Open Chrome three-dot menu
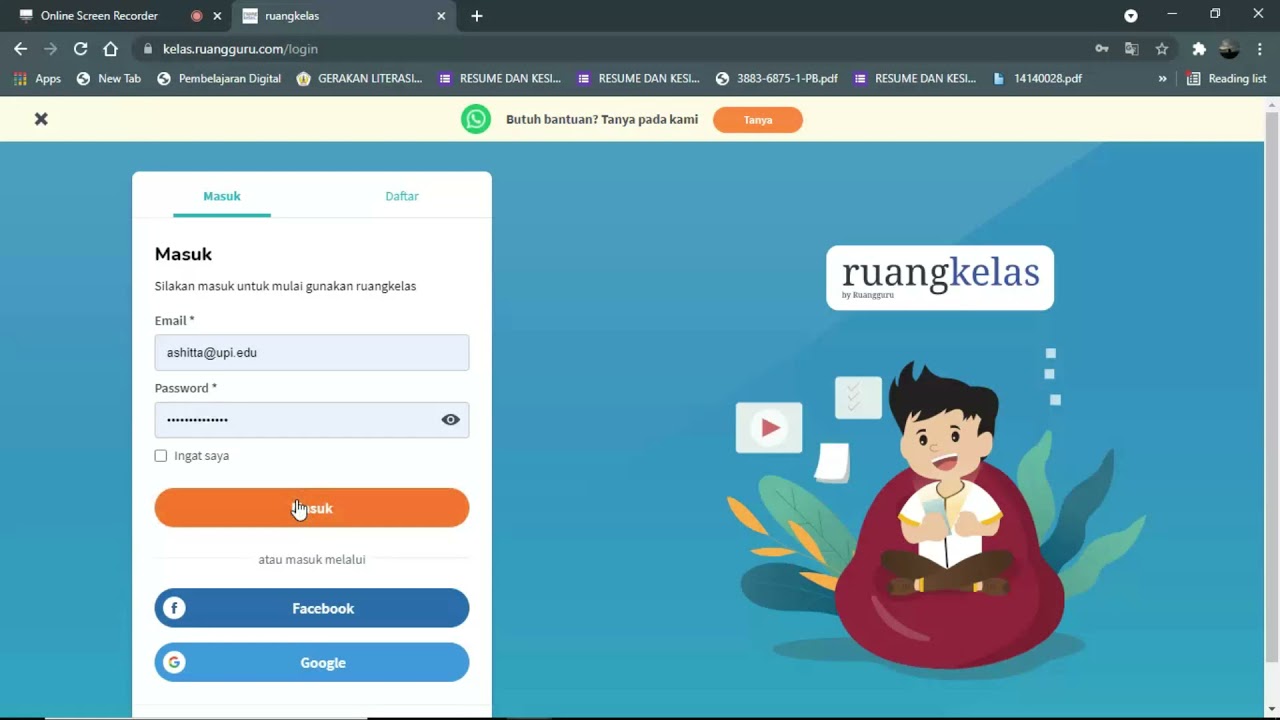 tap(1259, 49)
